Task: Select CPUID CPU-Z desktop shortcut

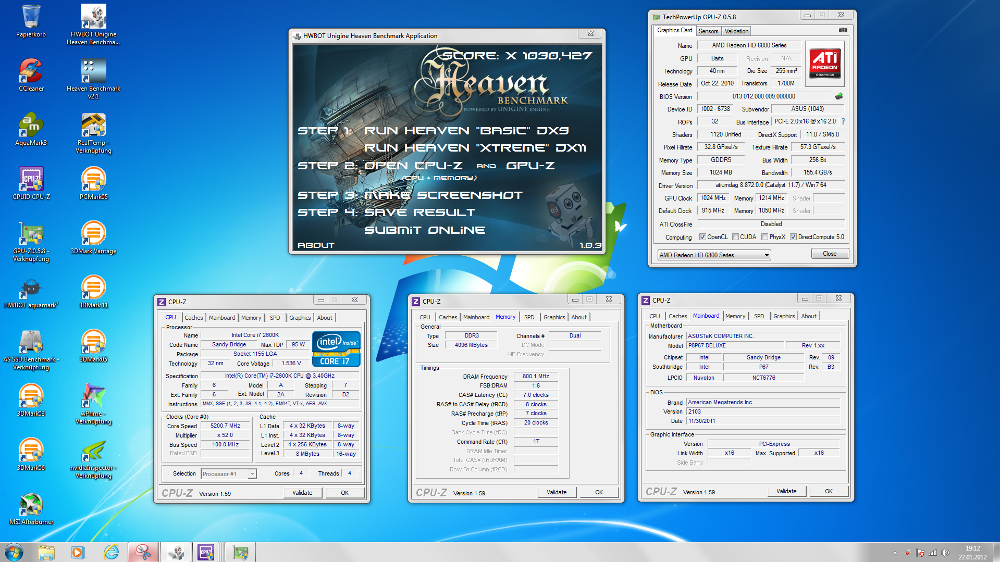Action: 31,183
